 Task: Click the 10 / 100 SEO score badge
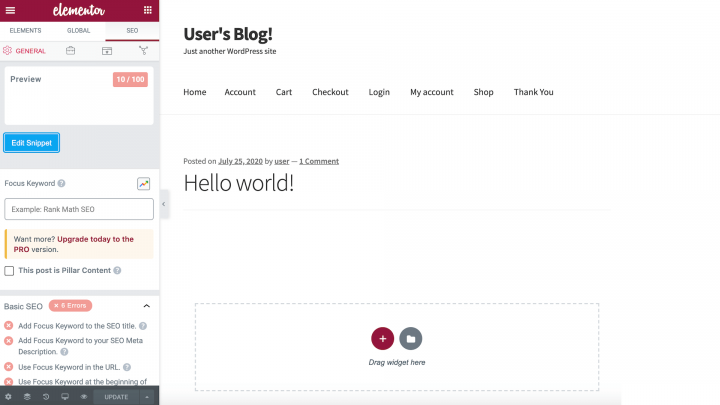point(130,79)
